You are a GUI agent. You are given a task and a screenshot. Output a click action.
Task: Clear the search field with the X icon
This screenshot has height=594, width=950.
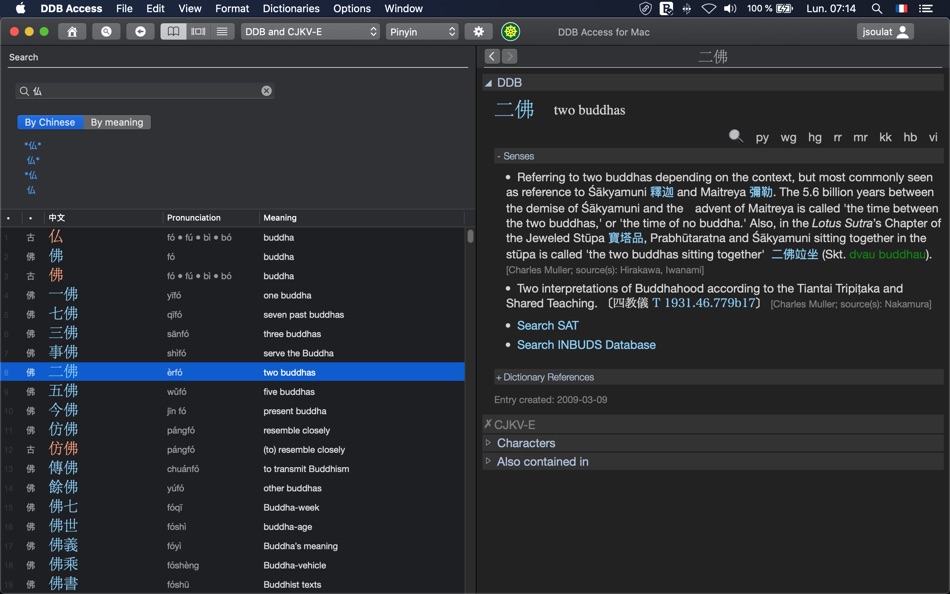tap(267, 90)
